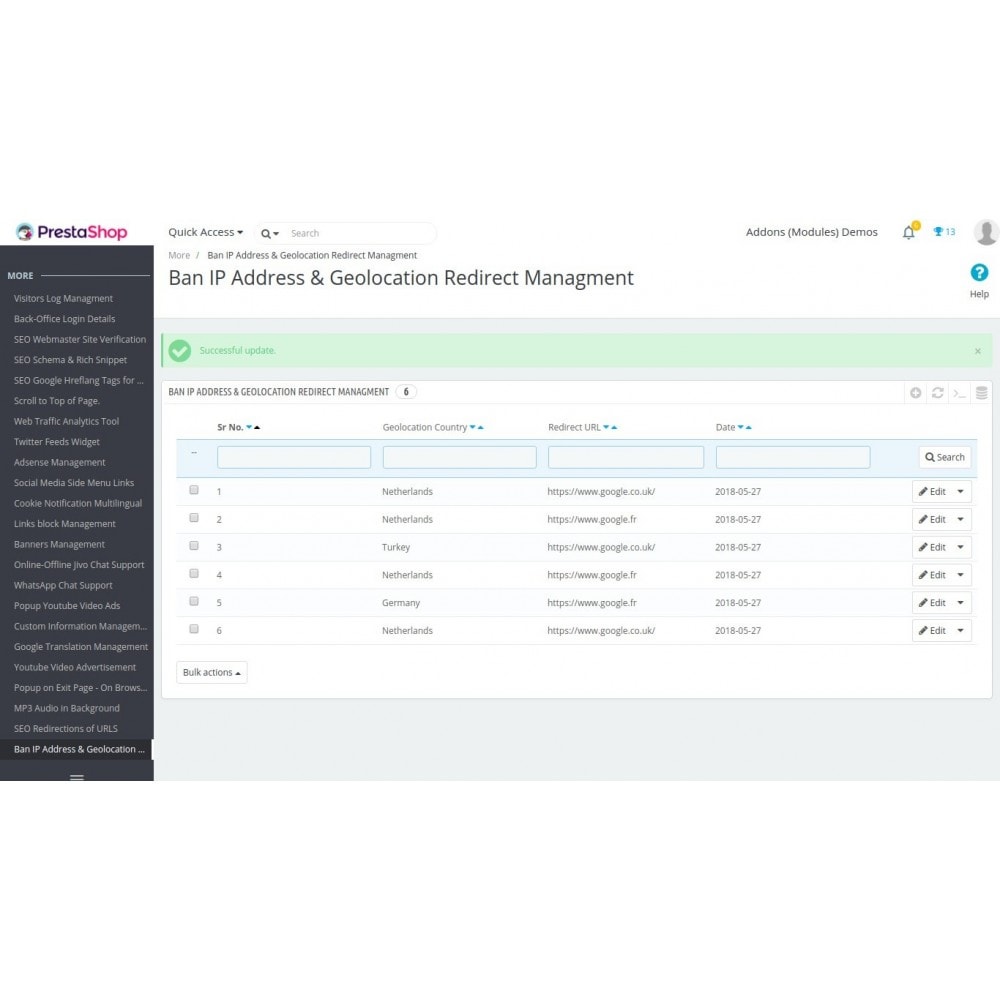Open the user profile avatar
The image size is (1000, 1000).
pos(986,232)
